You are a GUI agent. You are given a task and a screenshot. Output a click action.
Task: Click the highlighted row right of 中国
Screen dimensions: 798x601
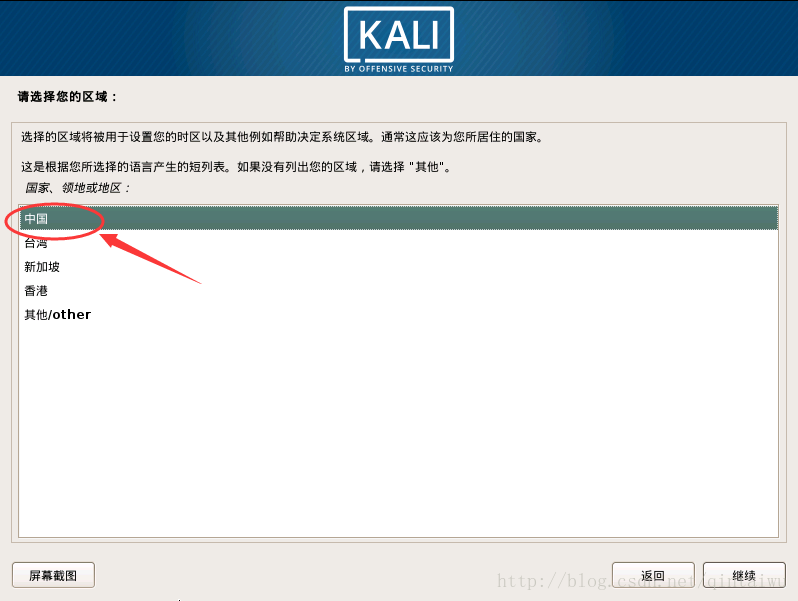tap(412, 219)
